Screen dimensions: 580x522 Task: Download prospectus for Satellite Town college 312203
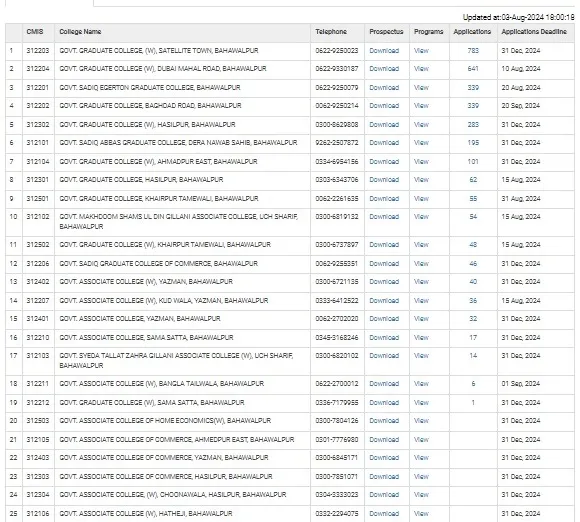click(x=384, y=51)
